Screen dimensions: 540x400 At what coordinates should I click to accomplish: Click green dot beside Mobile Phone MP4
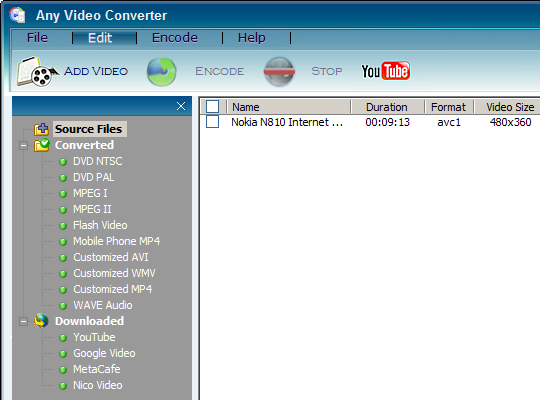[63, 242]
